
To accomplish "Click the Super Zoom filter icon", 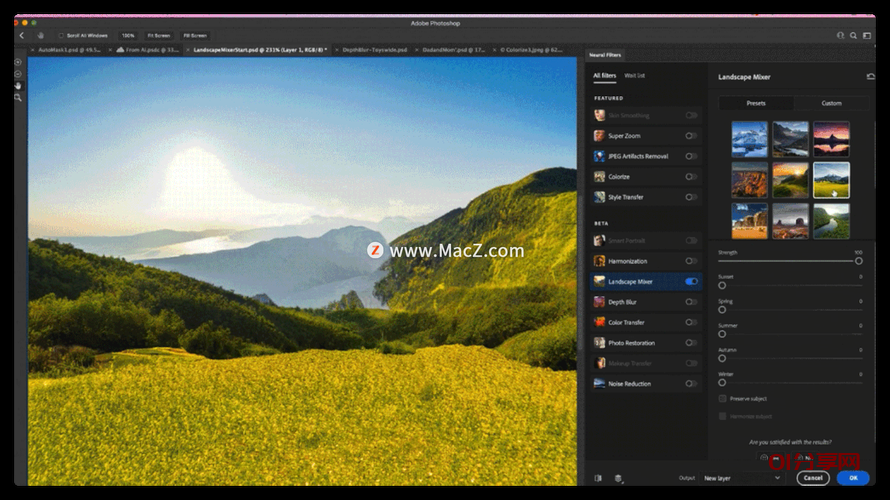I will tap(599, 136).
